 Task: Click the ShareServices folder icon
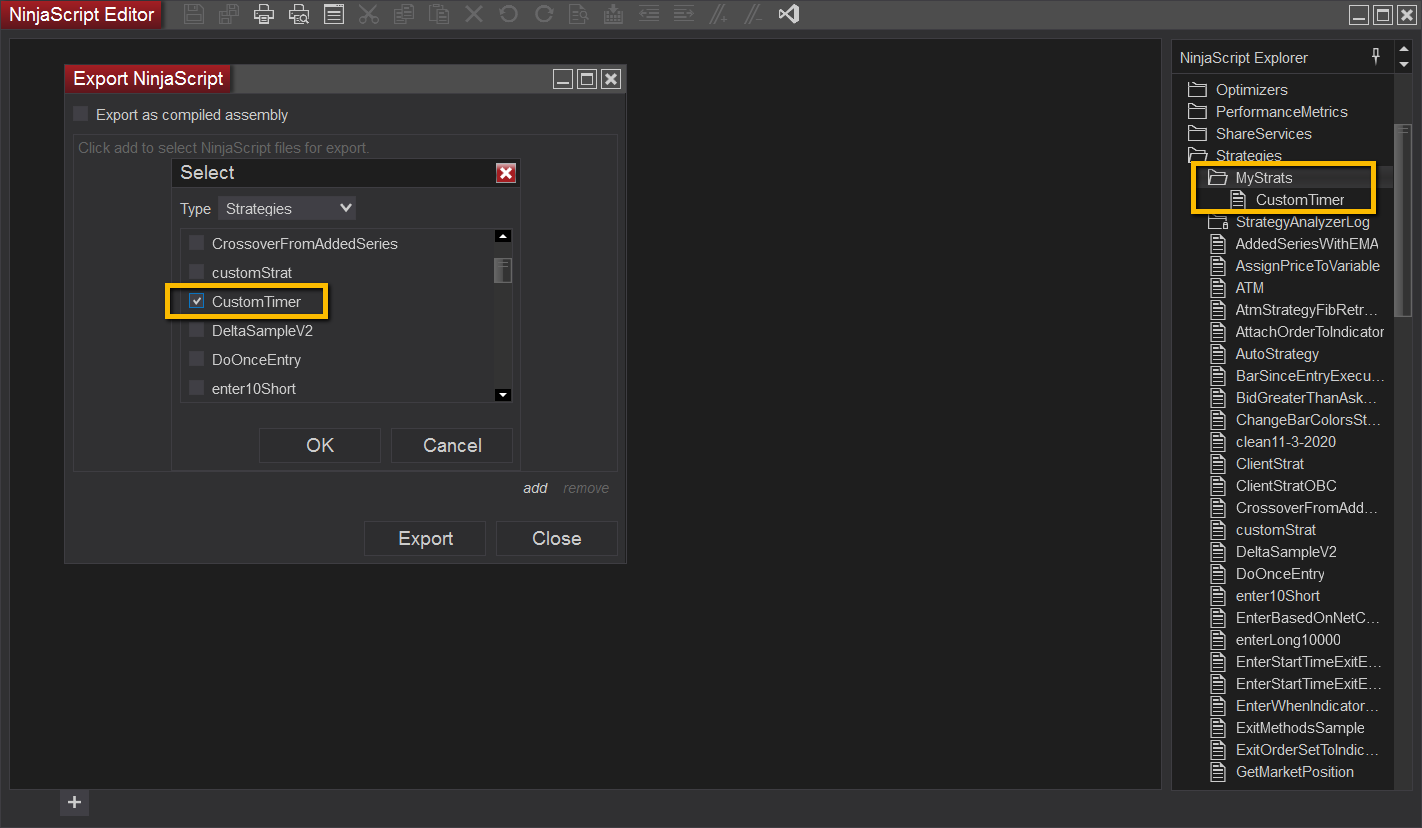pos(1197,134)
